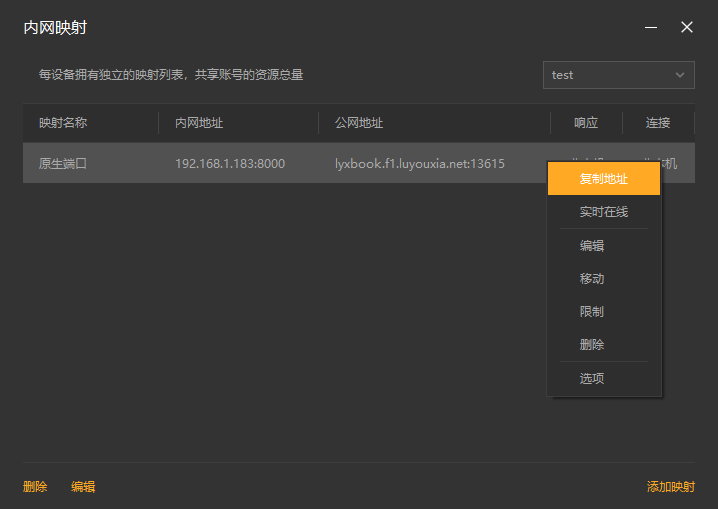718x509 pixels.
Task: Click public address lyxbook.f1.luyouxia.net:13615
Action: 419,163
